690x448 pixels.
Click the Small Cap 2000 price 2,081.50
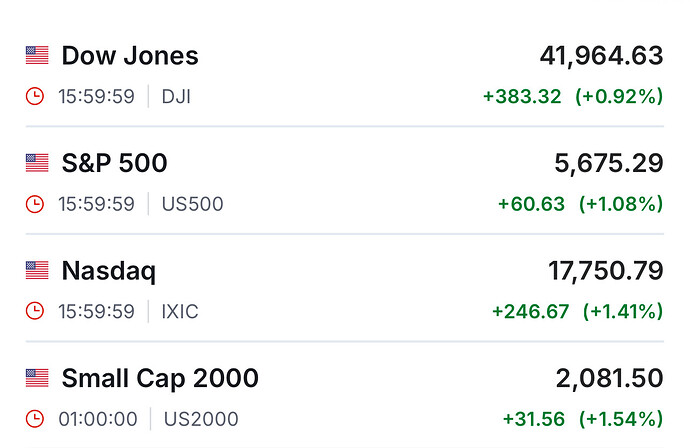(x=609, y=378)
